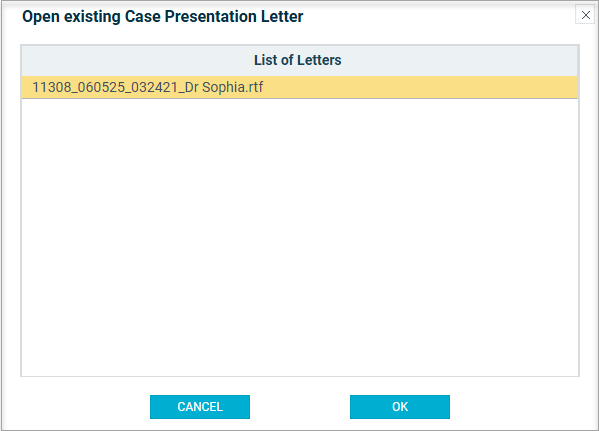The width and height of the screenshot is (599, 431).
Task: Click the dialog title Open existing Case Presentation Letter
Action: [x=163, y=16]
